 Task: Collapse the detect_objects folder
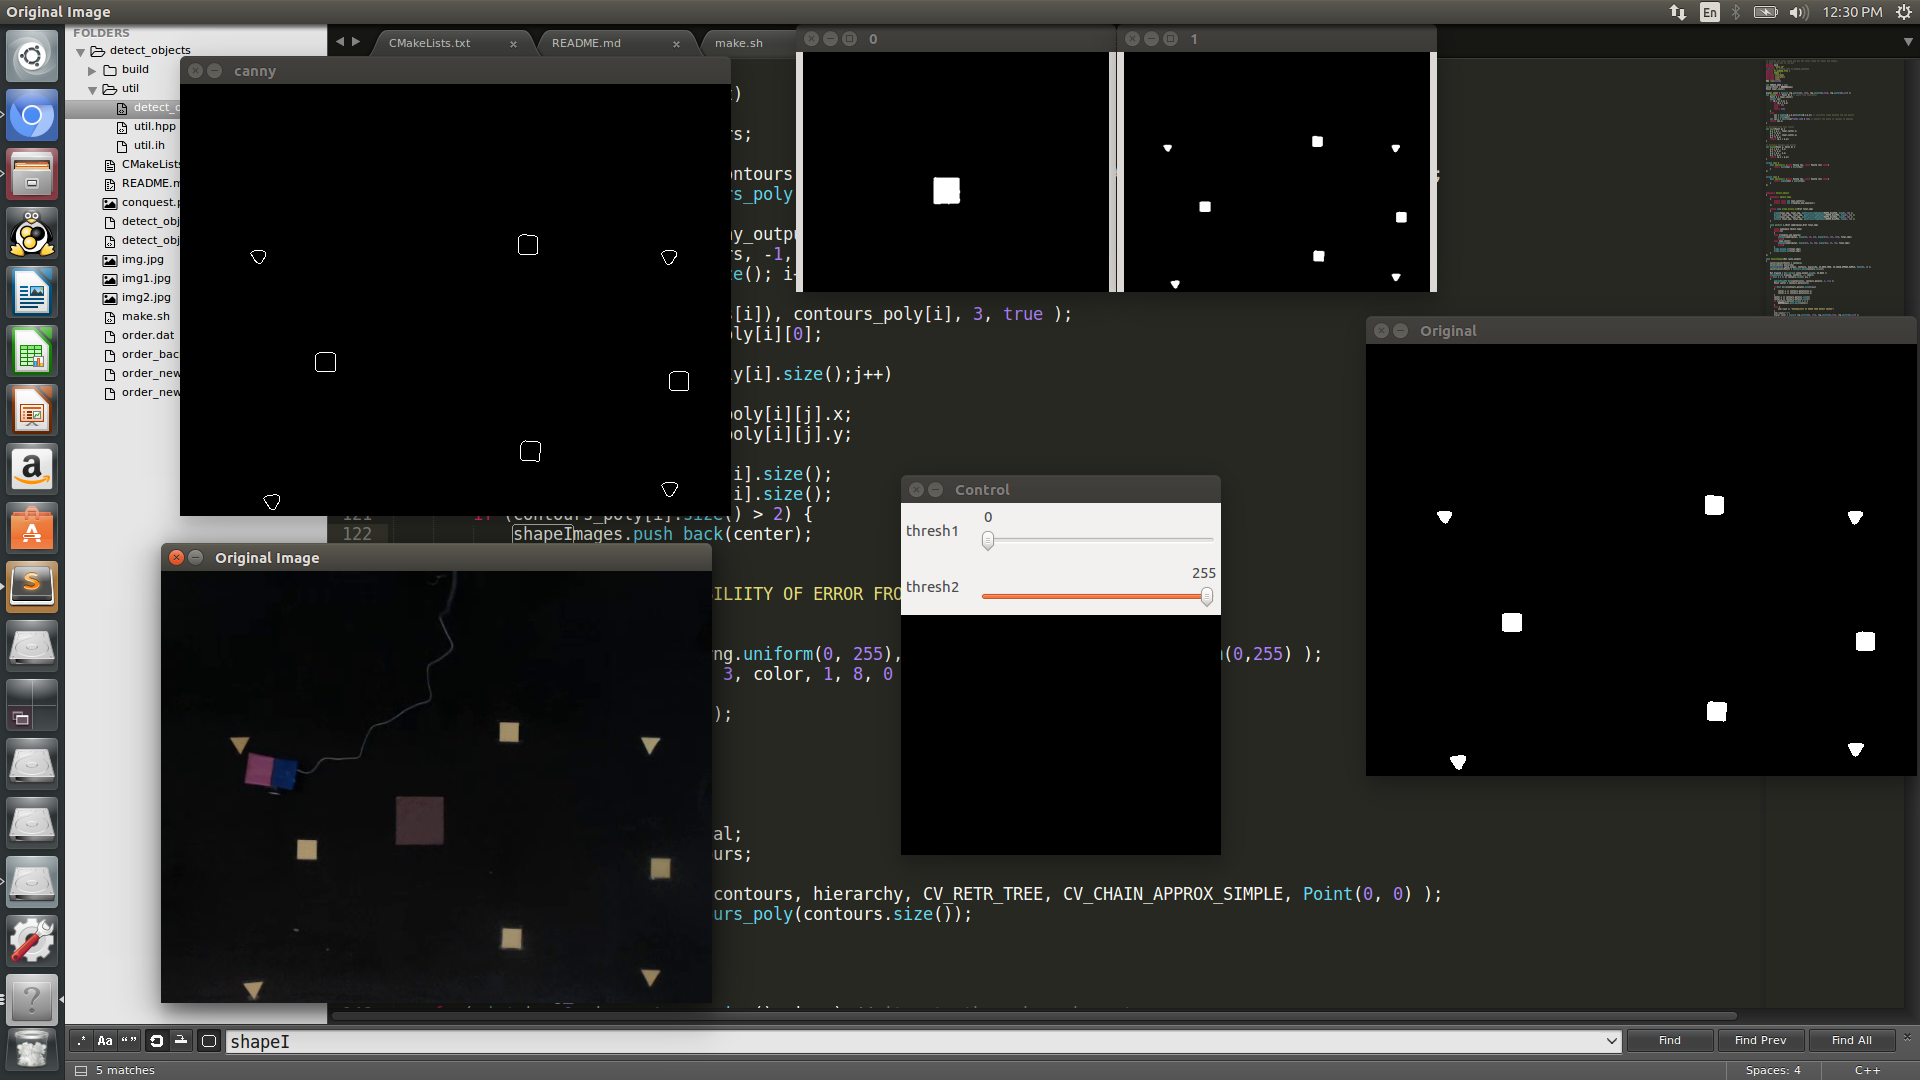click(81, 51)
